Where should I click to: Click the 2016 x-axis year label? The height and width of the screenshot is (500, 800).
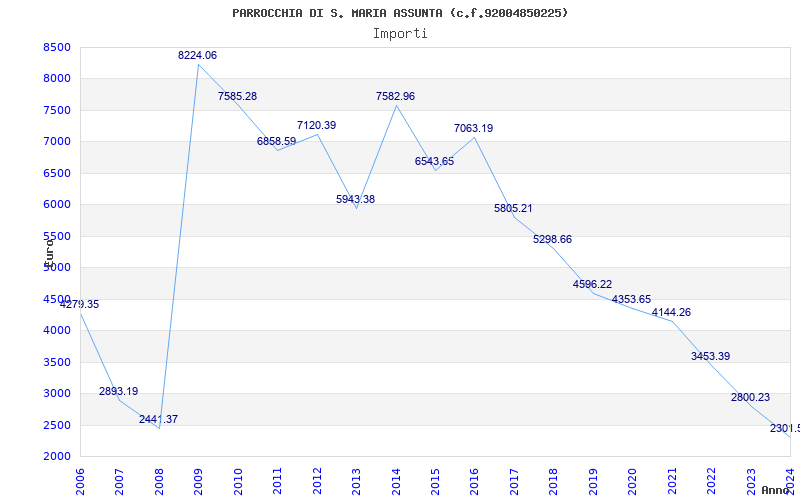coord(474,482)
